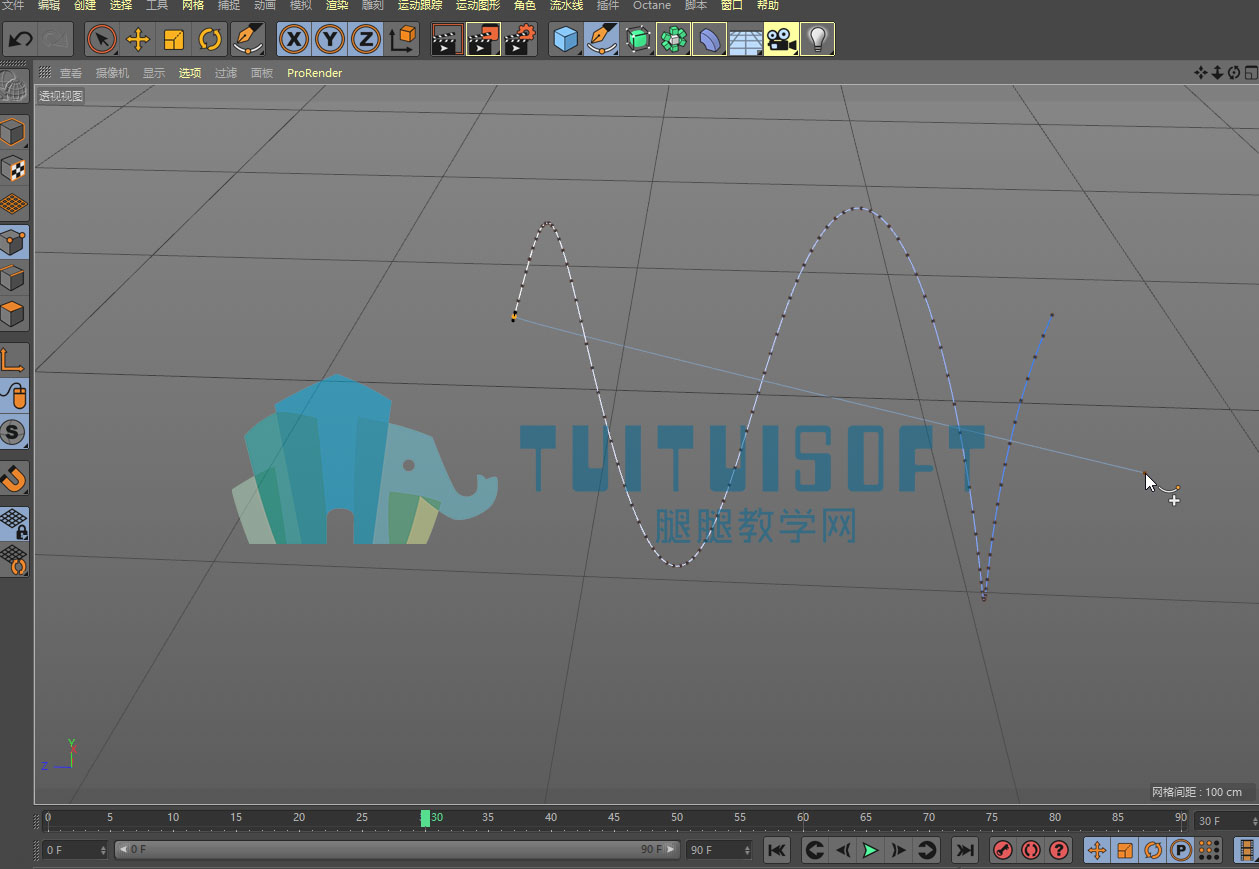The image size is (1259, 869).
Task: Add a Floor environment object
Action: [x=745, y=40]
